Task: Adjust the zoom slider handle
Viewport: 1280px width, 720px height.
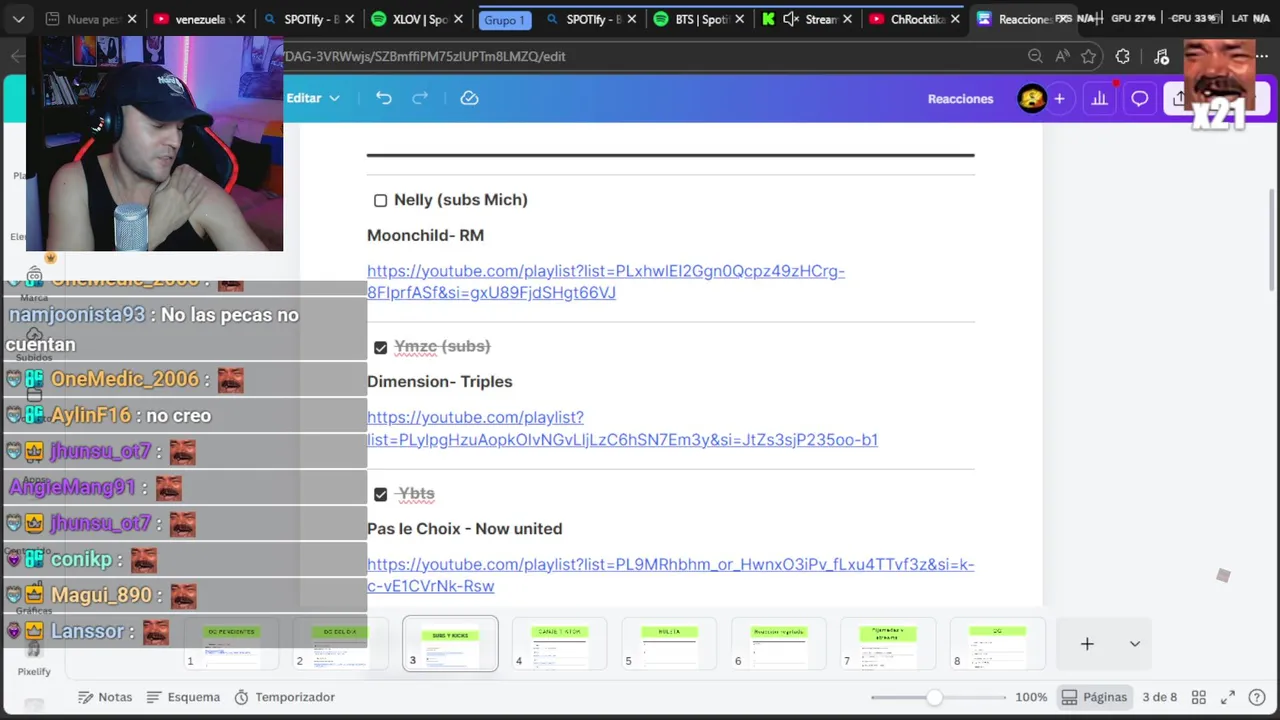Action: [934, 697]
